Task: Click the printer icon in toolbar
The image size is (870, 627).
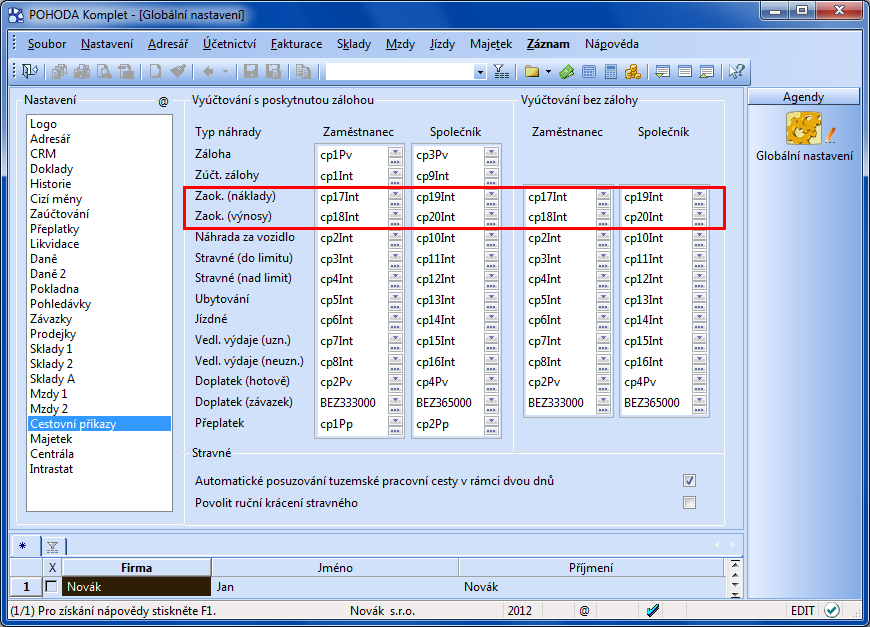Action: tap(82, 71)
